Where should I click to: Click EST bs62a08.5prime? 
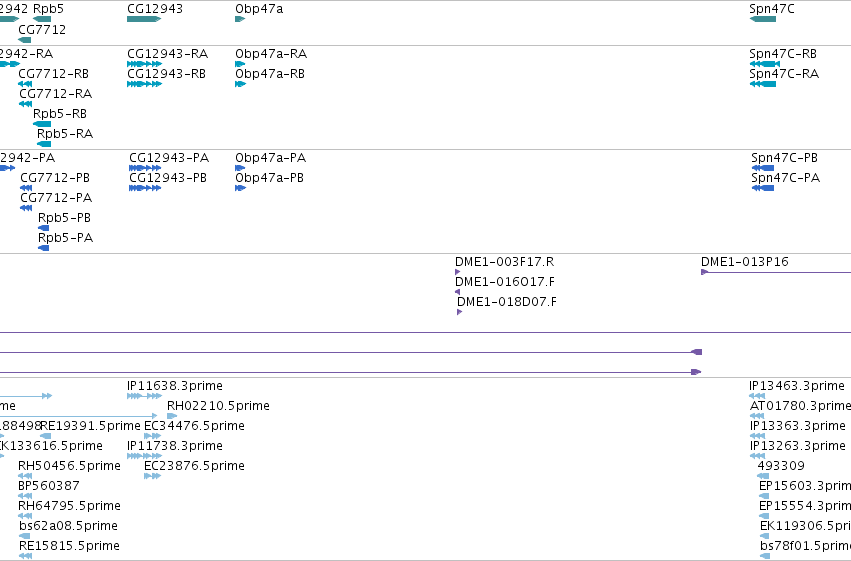point(24,537)
